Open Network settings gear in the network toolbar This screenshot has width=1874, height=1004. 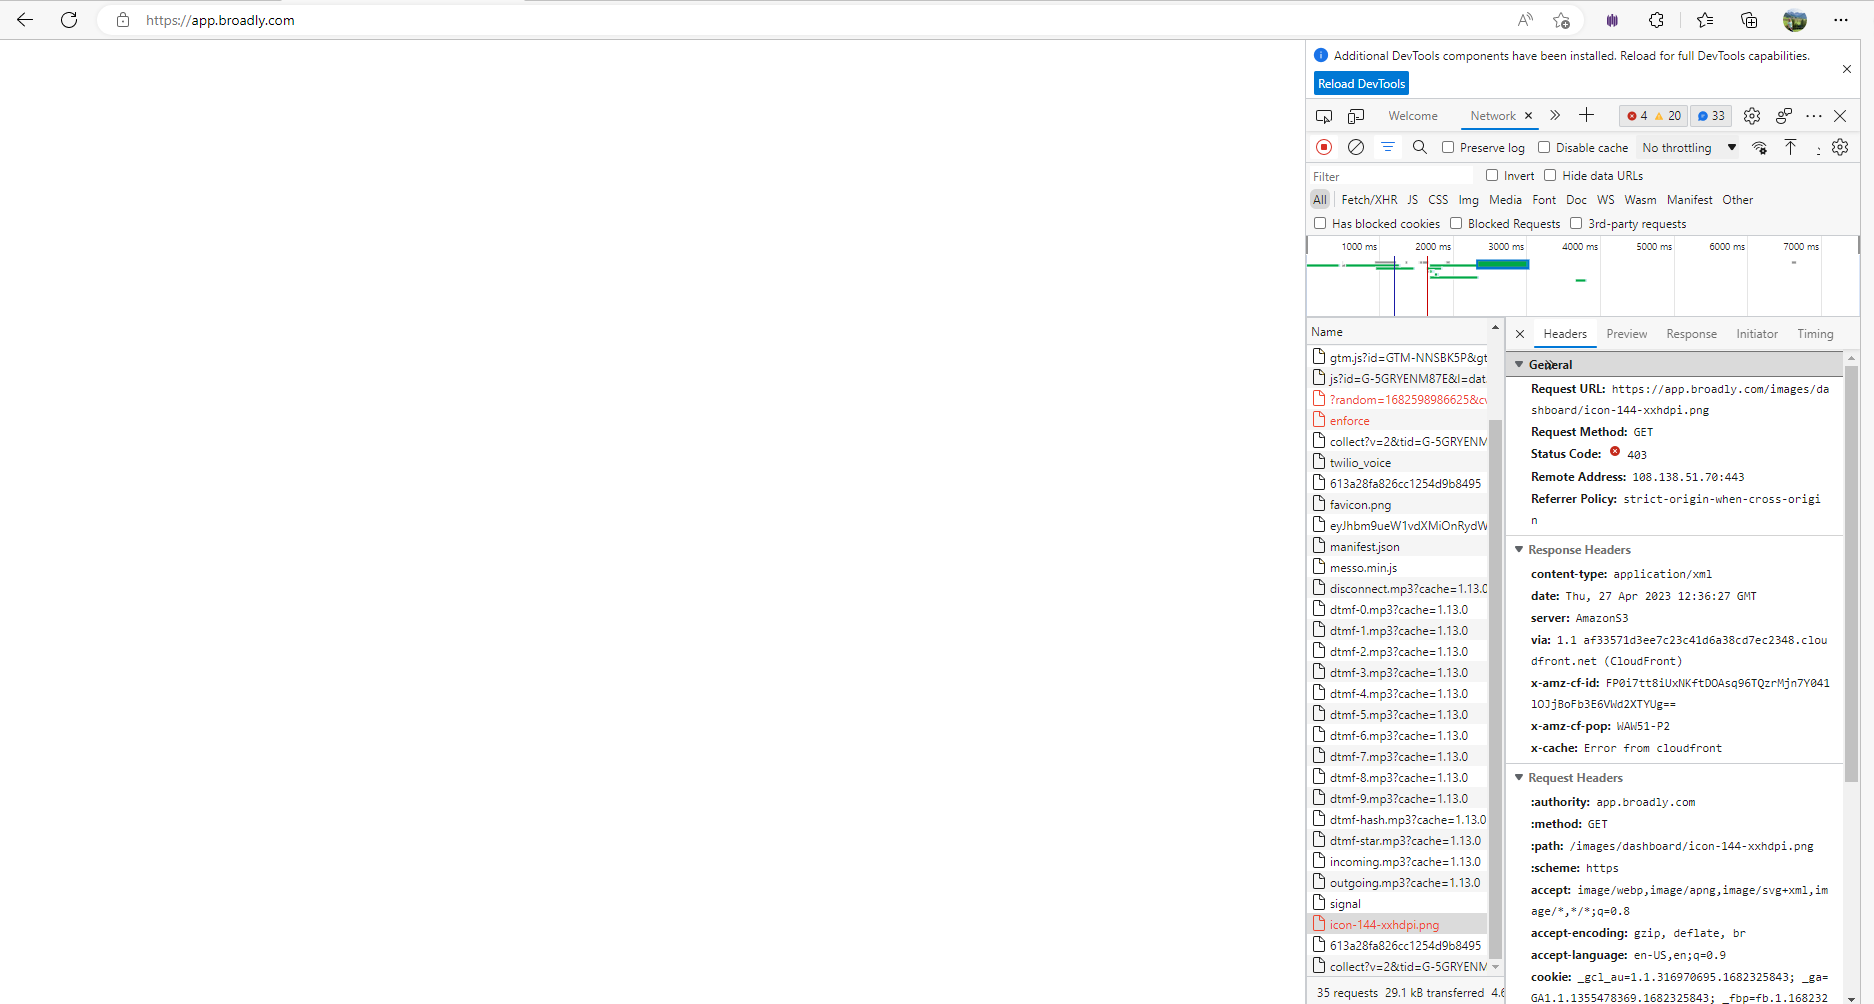[x=1840, y=147]
